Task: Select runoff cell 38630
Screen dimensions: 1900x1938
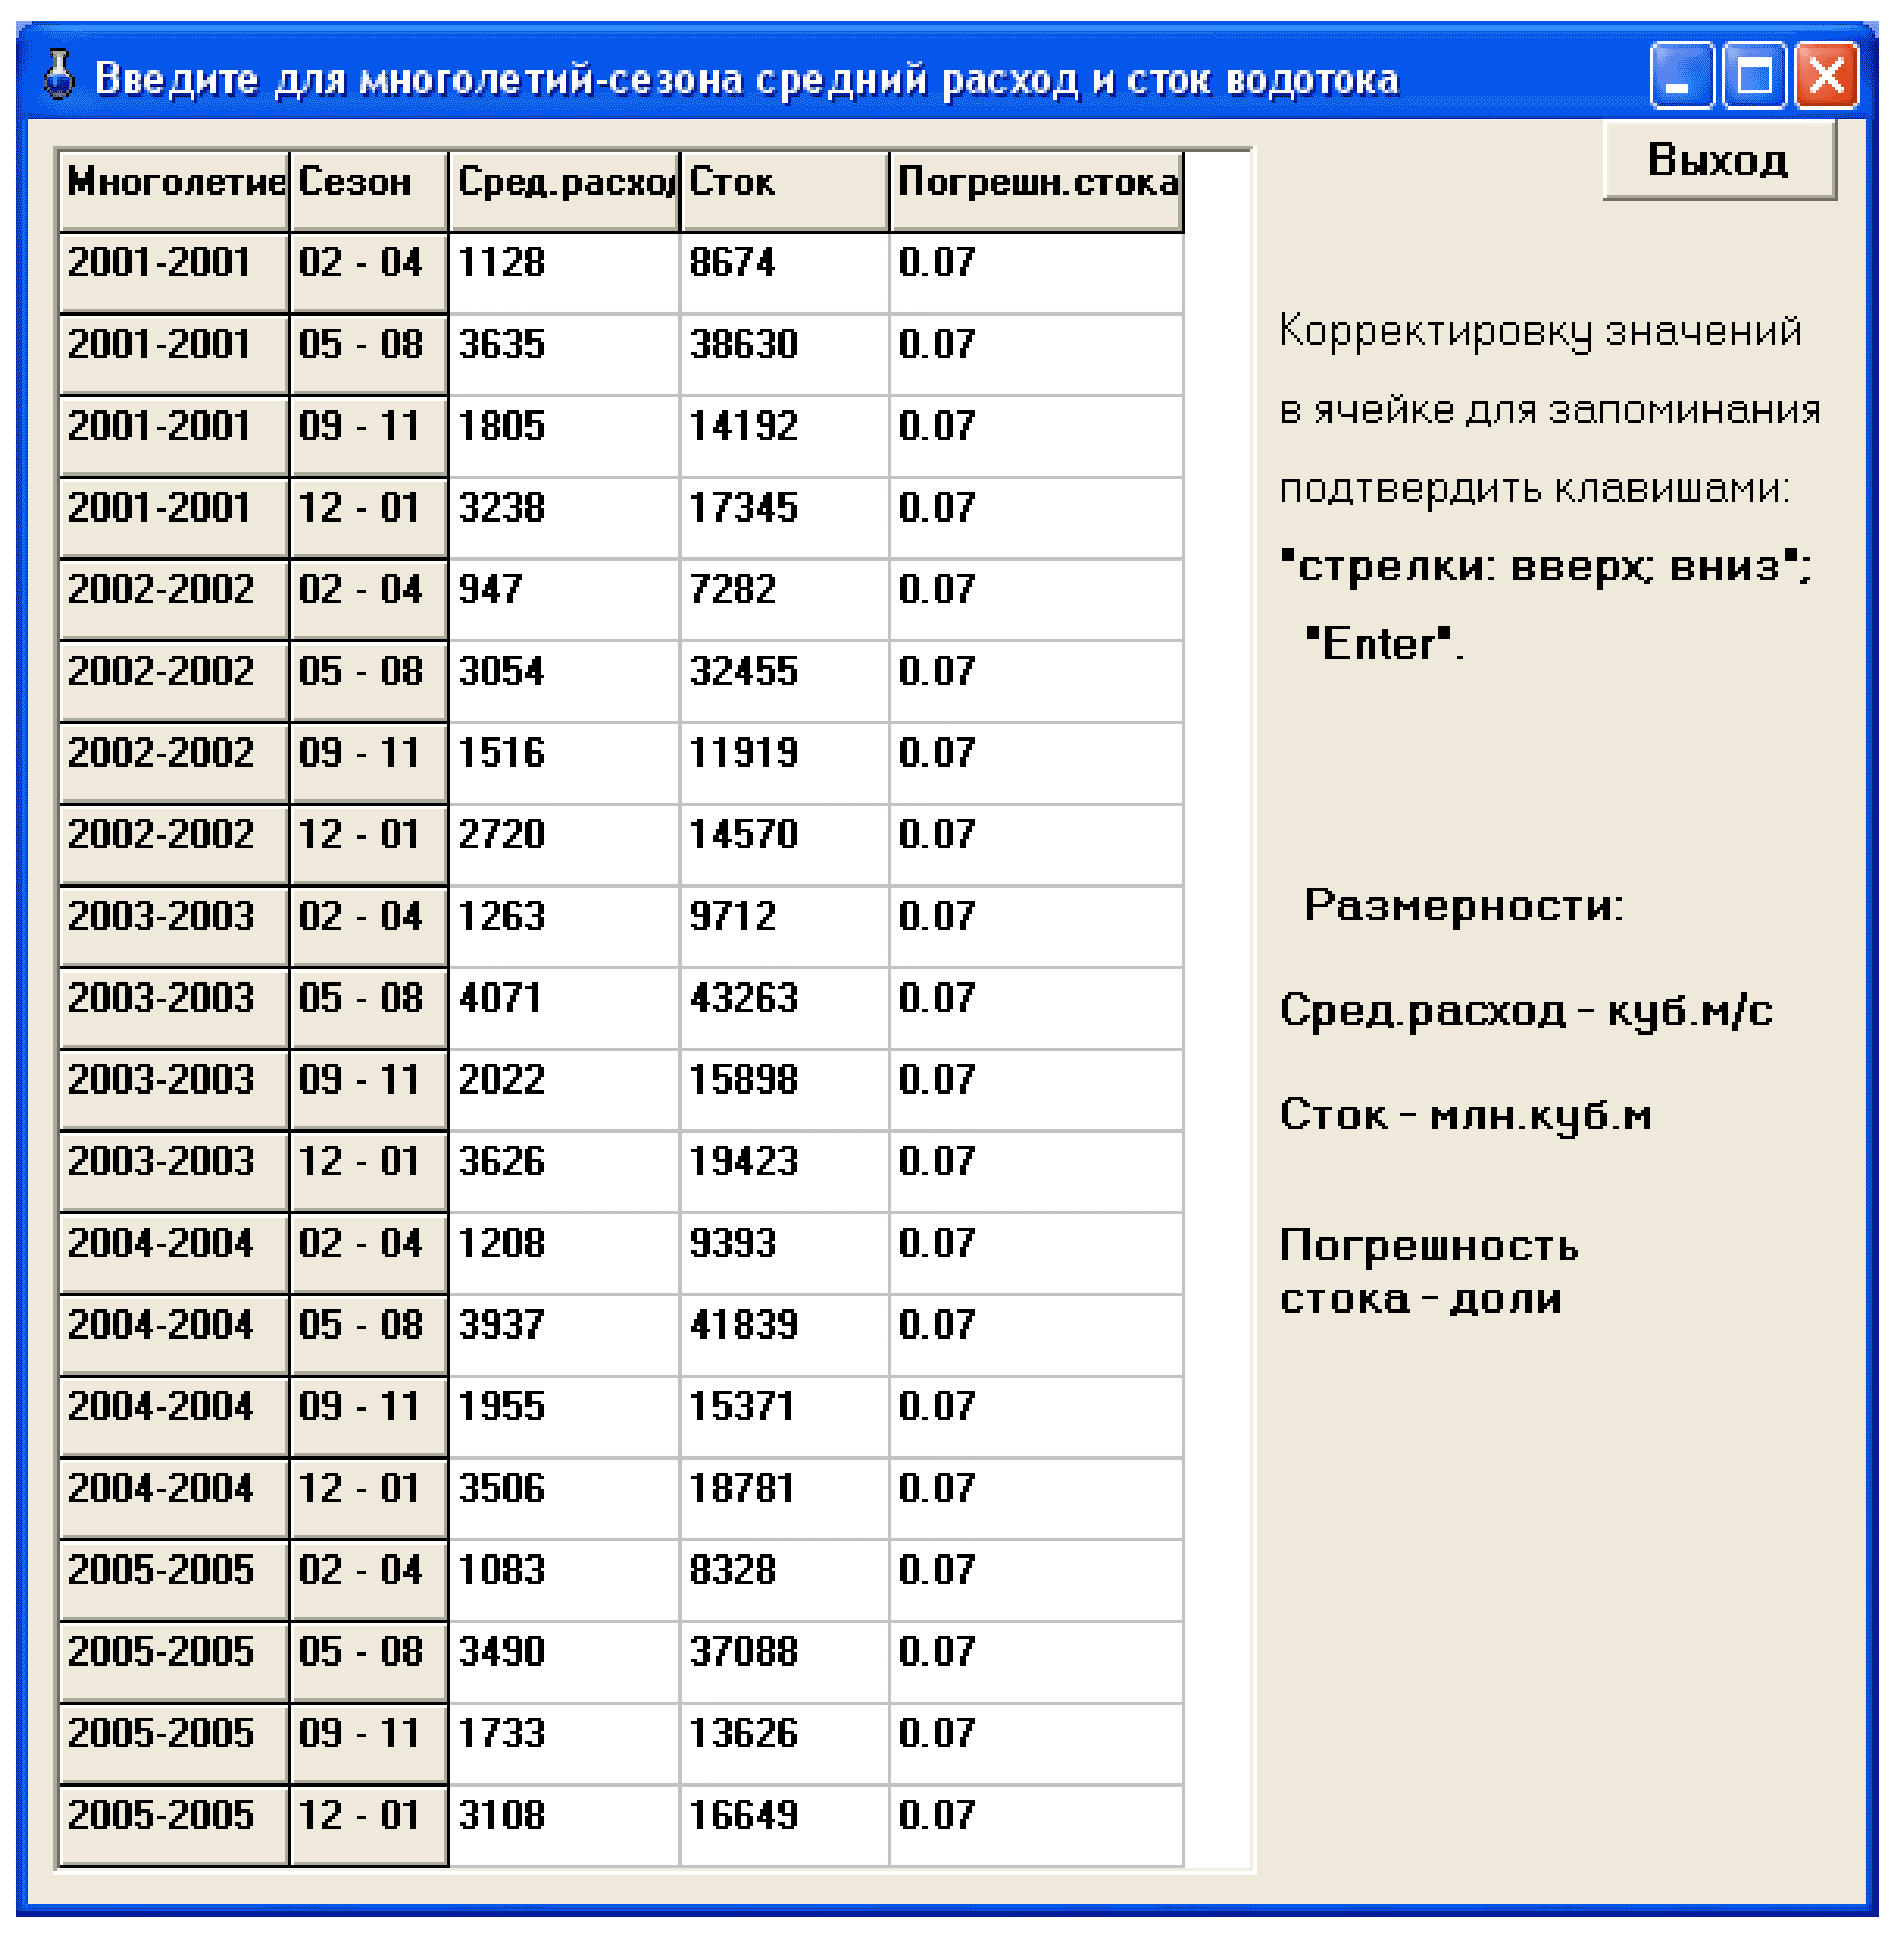Action: (784, 355)
